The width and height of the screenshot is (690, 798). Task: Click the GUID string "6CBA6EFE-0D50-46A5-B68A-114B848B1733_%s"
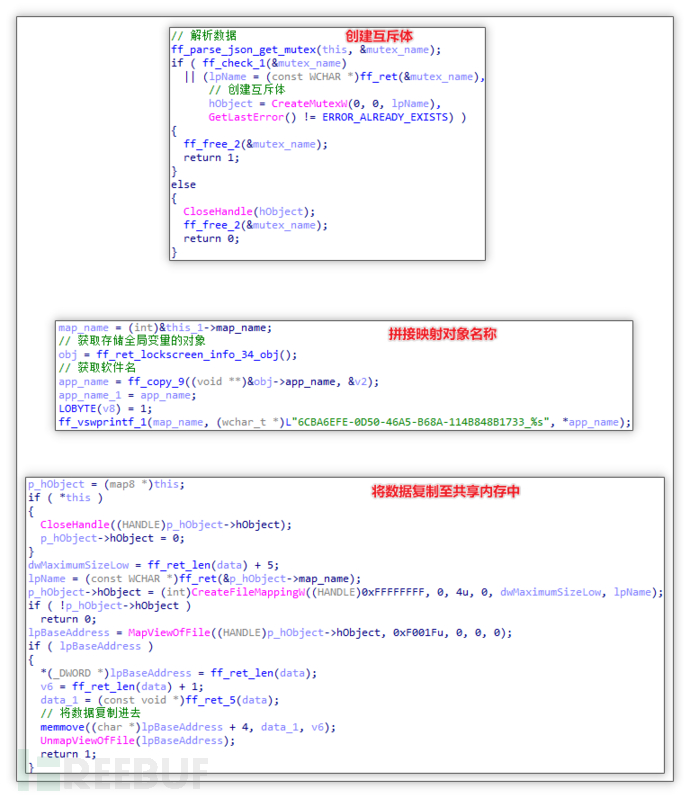point(420,422)
